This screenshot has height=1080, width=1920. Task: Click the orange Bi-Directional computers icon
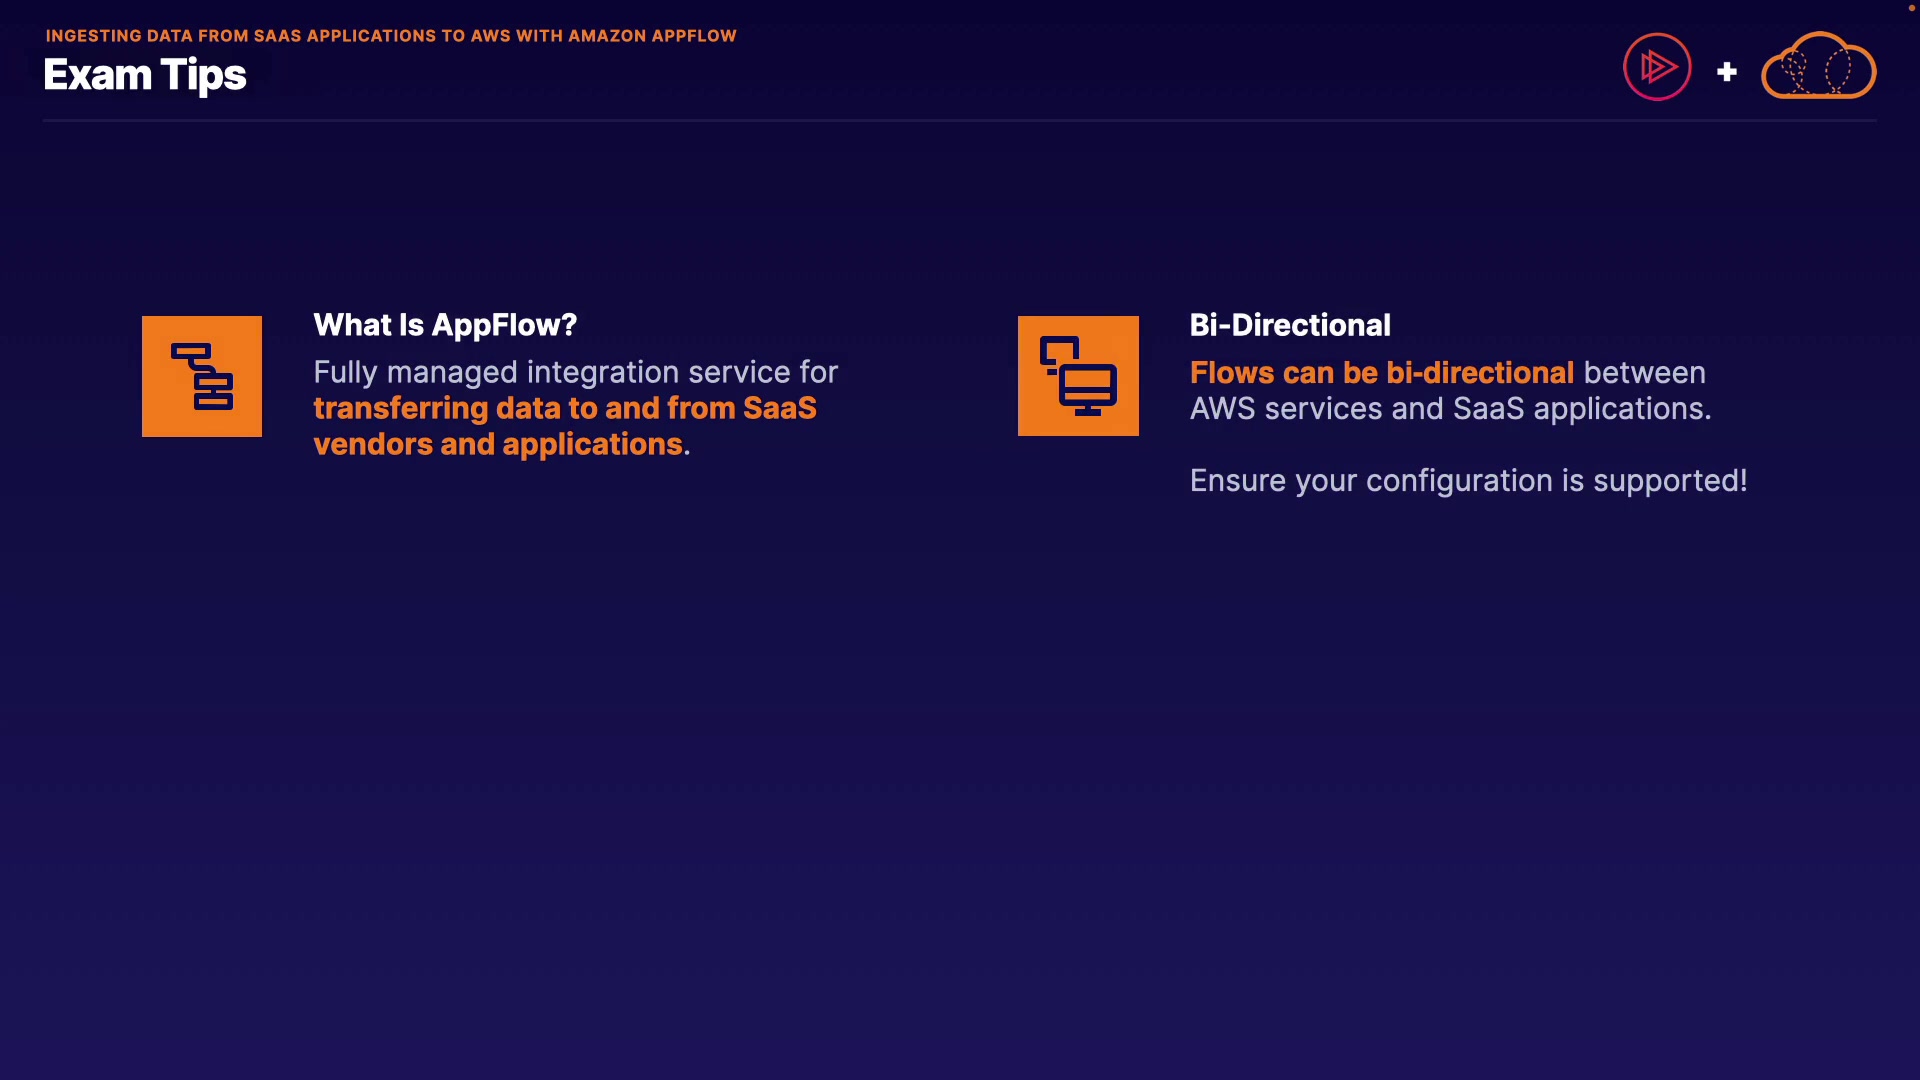1078,376
